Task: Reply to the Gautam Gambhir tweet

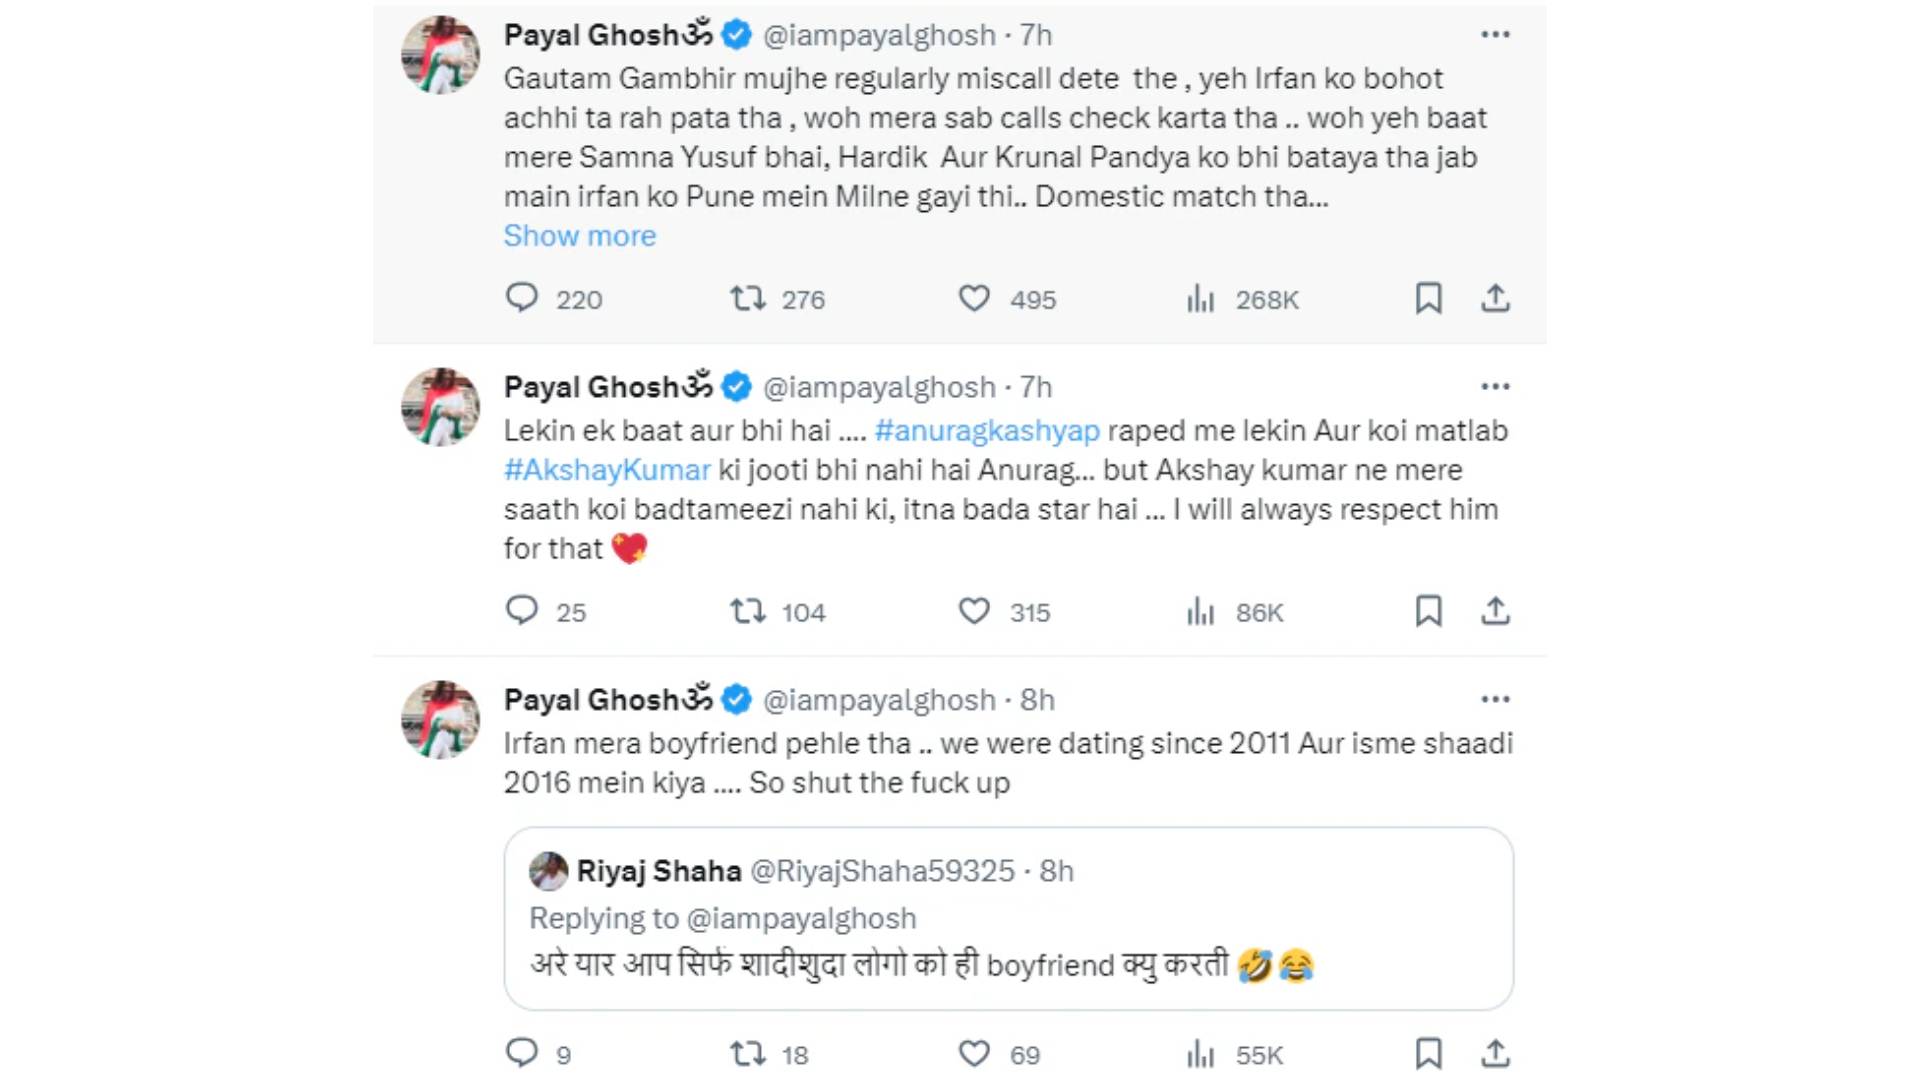Action: point(521,298)
